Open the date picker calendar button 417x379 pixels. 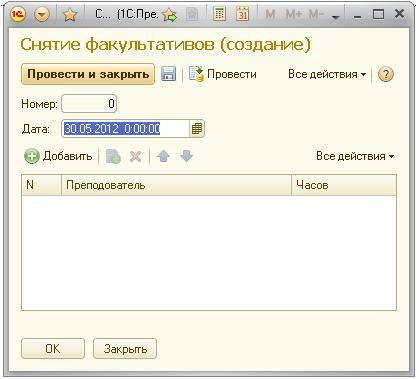(x=197, y=129)
